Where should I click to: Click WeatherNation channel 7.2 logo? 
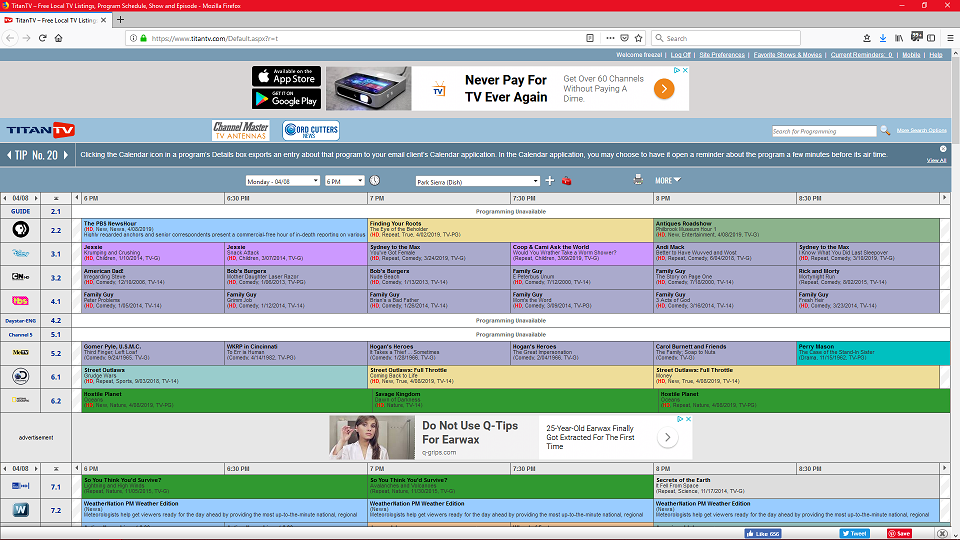click(20, 509)
